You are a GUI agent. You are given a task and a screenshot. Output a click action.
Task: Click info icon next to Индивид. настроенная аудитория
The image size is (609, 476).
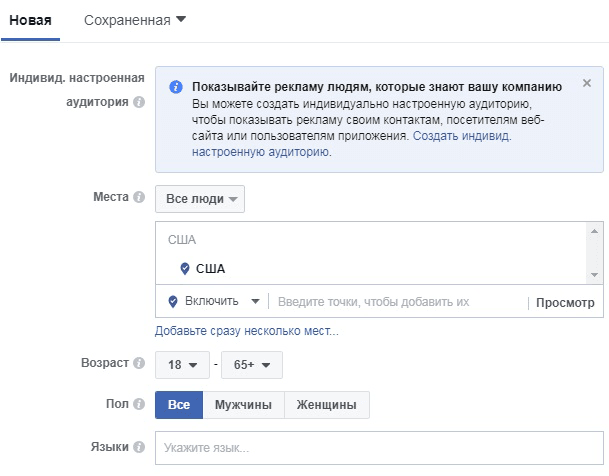click(139, 102)
